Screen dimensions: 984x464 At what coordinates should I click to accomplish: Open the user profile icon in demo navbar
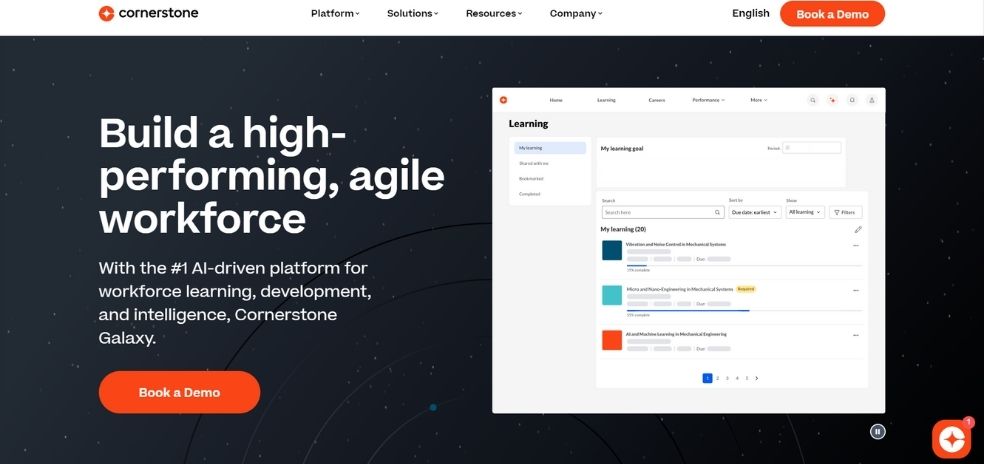click(872, 100)
